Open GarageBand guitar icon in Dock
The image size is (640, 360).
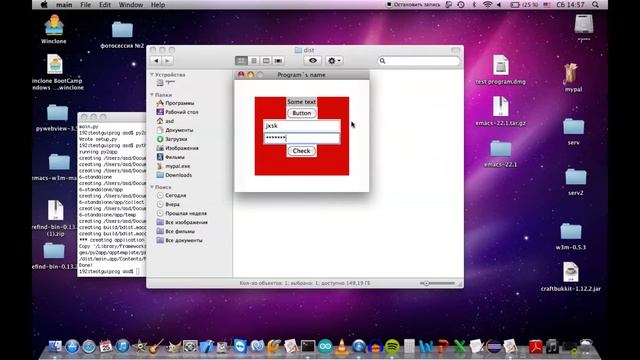(156, 347)
